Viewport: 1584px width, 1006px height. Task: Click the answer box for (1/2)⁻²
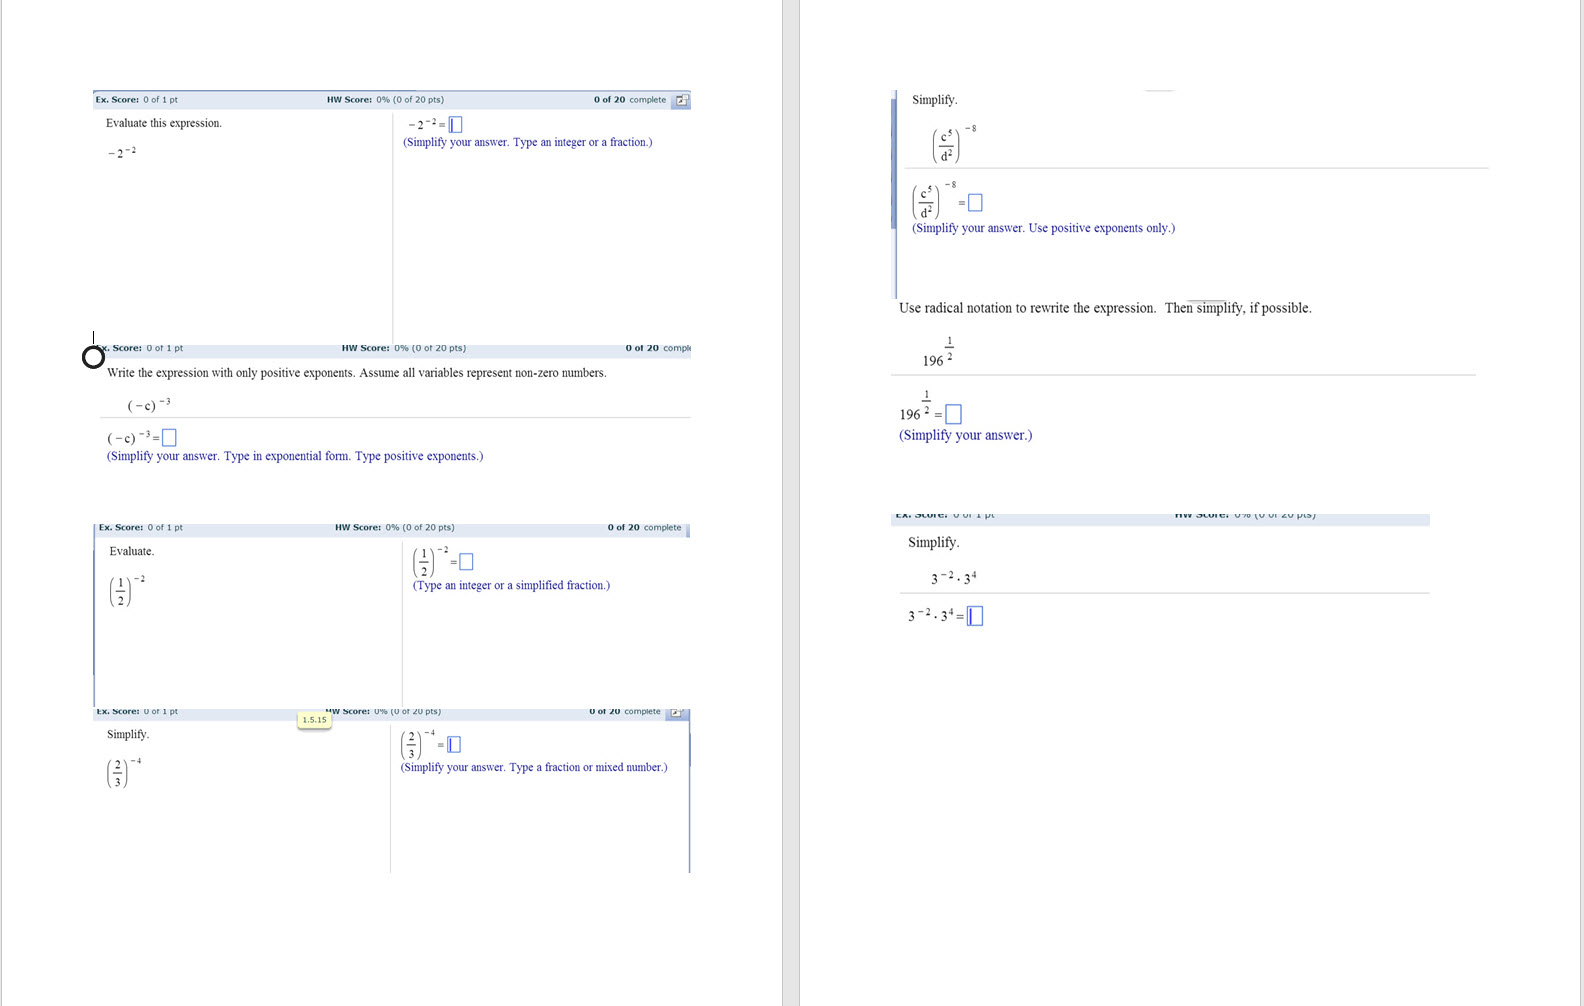(466, 562)
